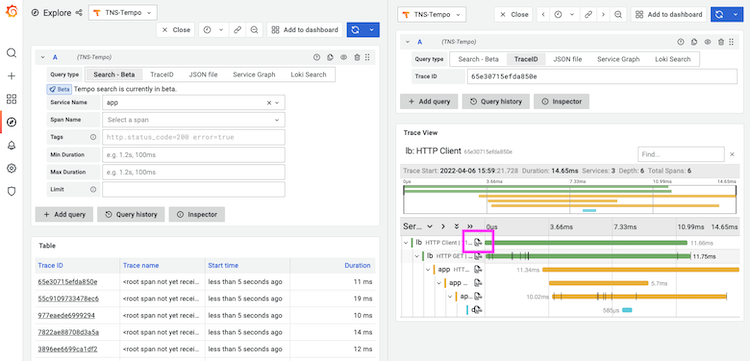Open Server Admin shield icon
The image size is (750, 361).
pos(11,191)
